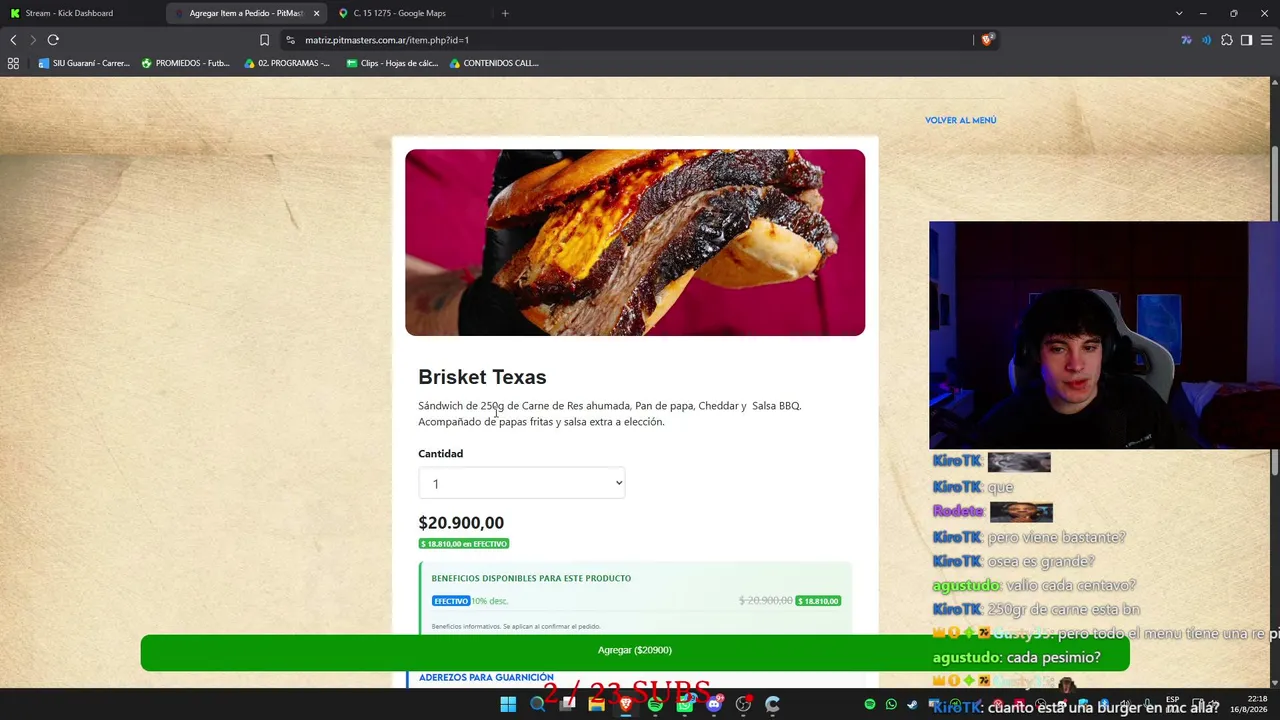Open the SIU Guaraní bookmark
Viewport: 1280px width, 720px height.
pyautogui.click(x=84, y=63)
